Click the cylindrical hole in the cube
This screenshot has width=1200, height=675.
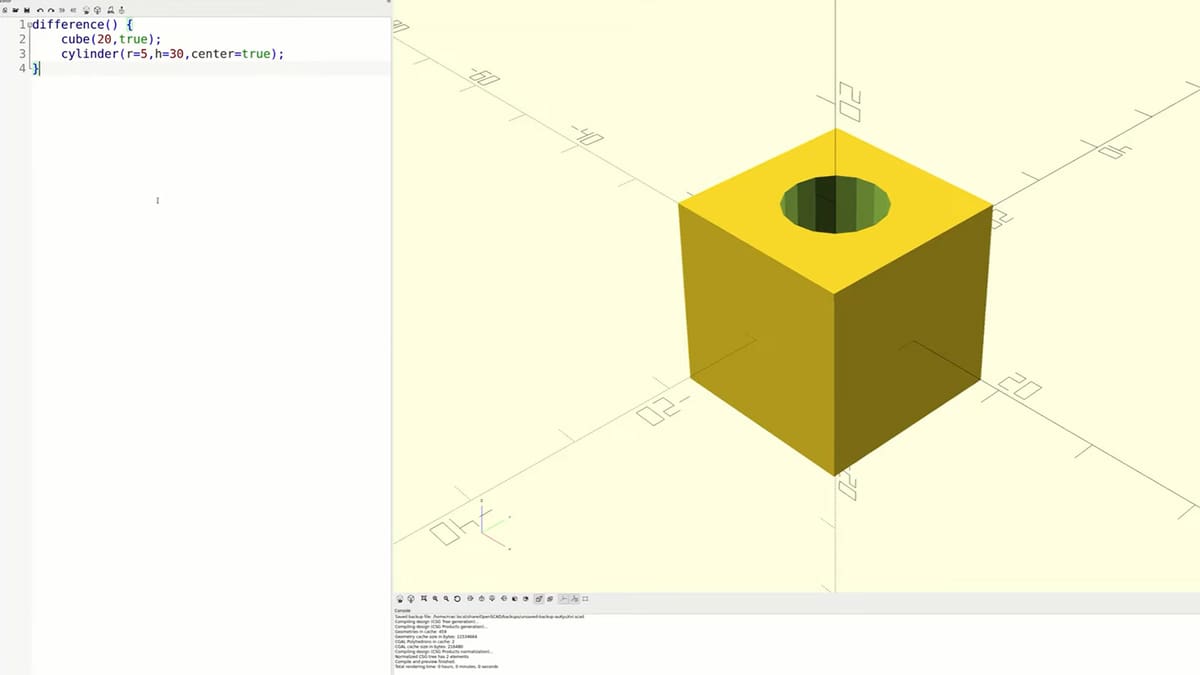tap(835, 205)
